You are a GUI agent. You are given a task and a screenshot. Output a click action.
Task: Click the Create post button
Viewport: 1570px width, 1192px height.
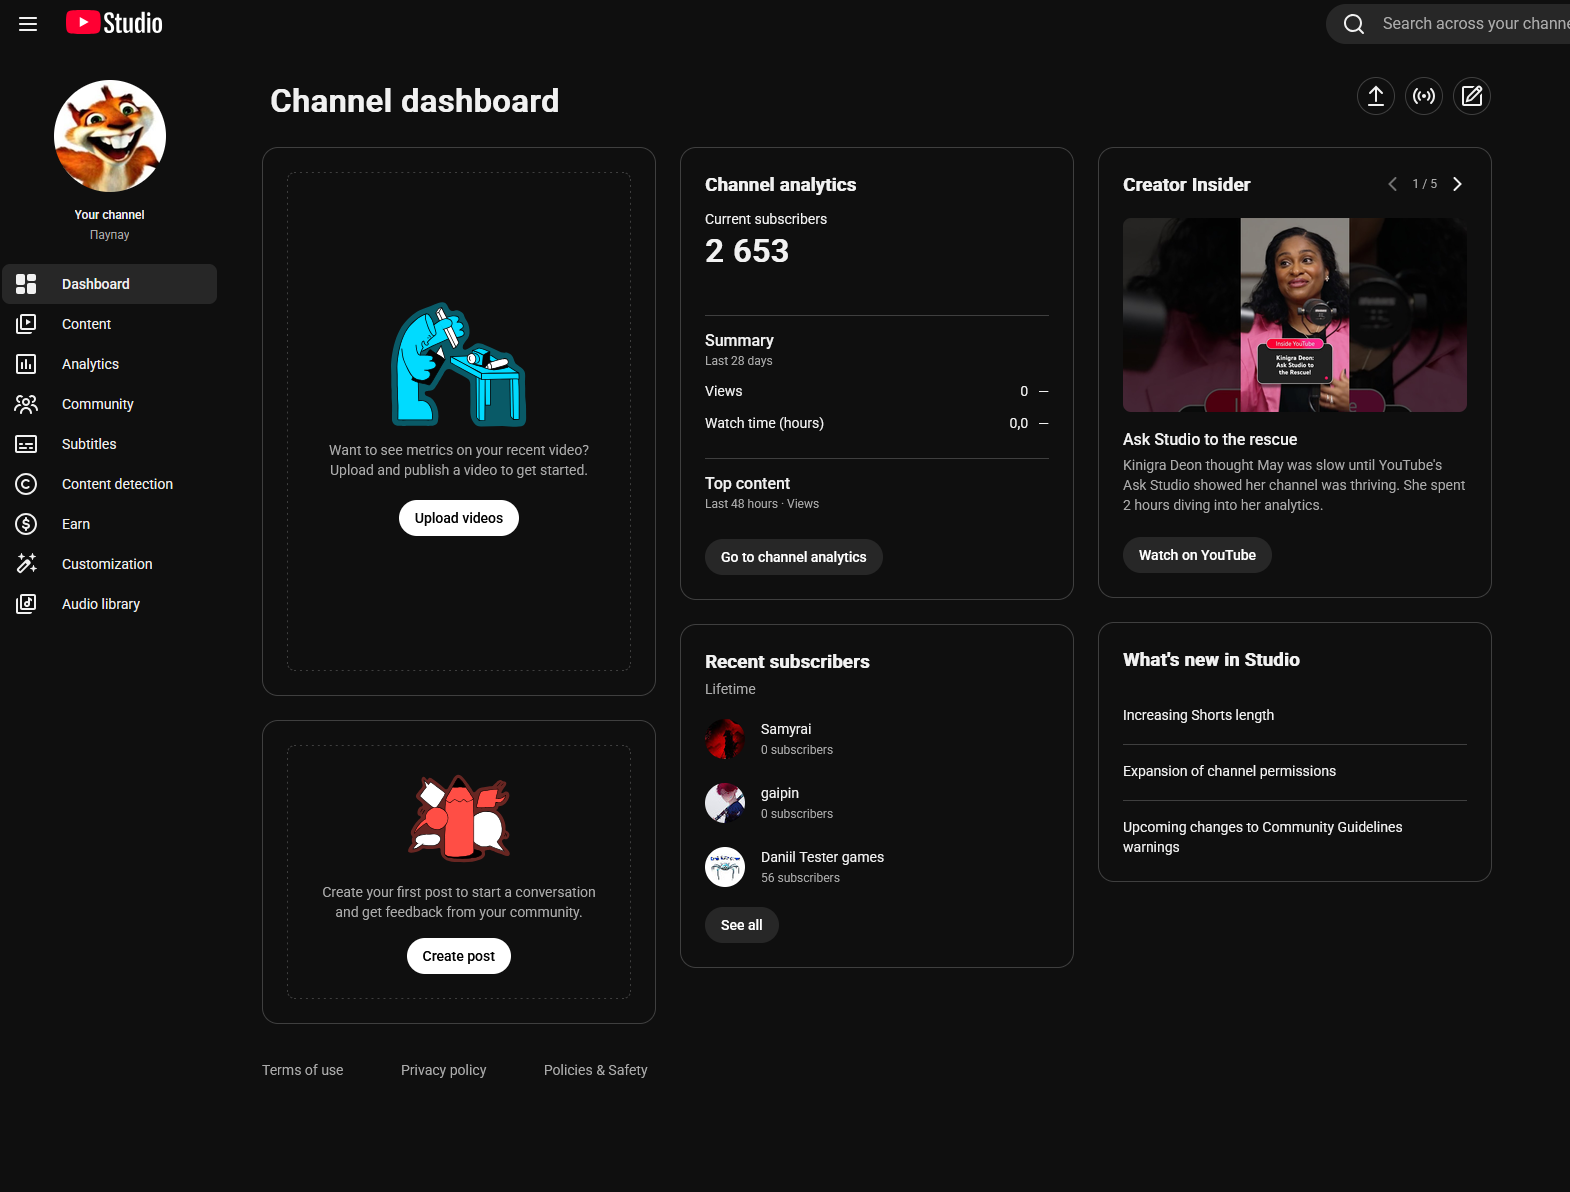click(459, 956)
